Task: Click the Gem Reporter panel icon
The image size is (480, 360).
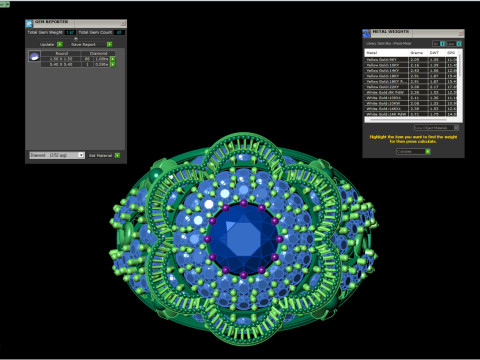Action: 29,23
